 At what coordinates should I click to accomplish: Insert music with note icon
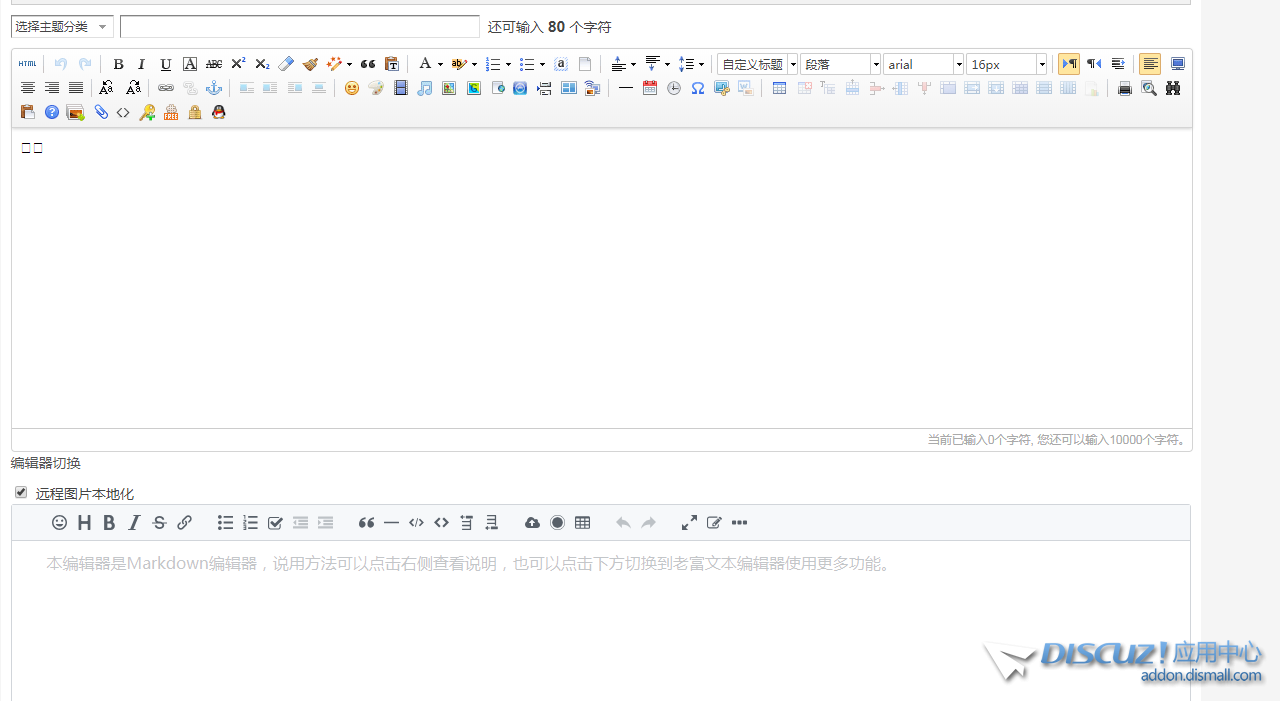(x=424, y=88)
